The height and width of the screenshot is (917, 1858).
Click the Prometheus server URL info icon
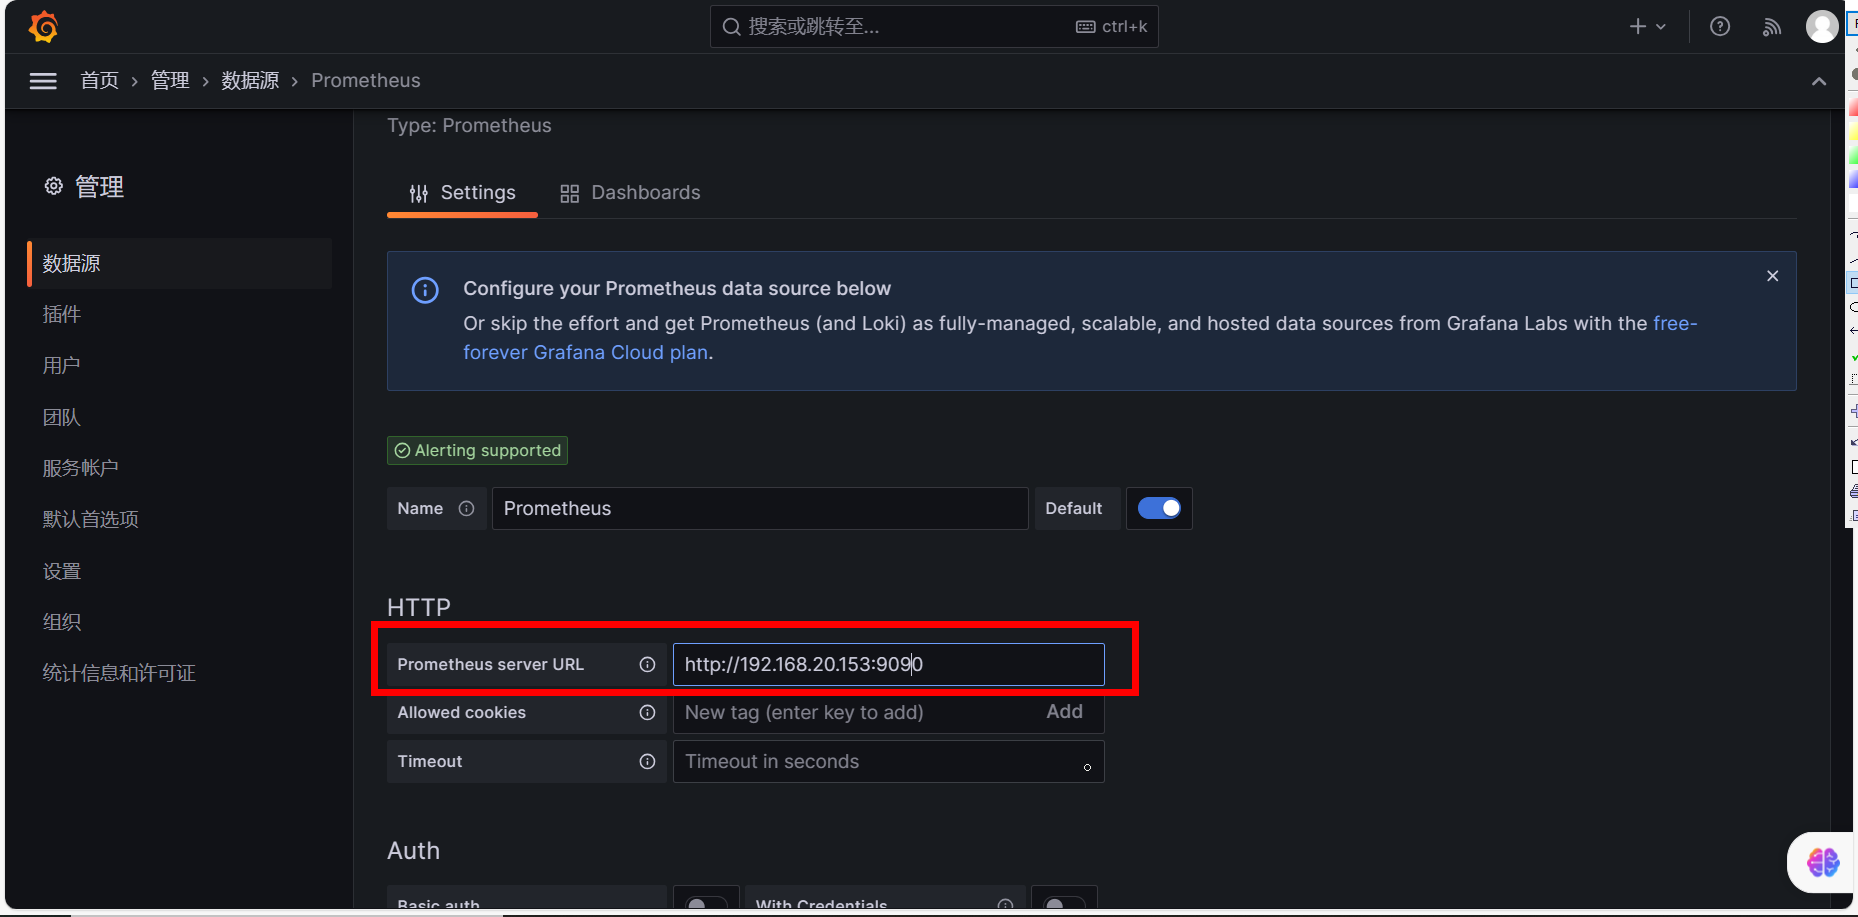point(647,665)
